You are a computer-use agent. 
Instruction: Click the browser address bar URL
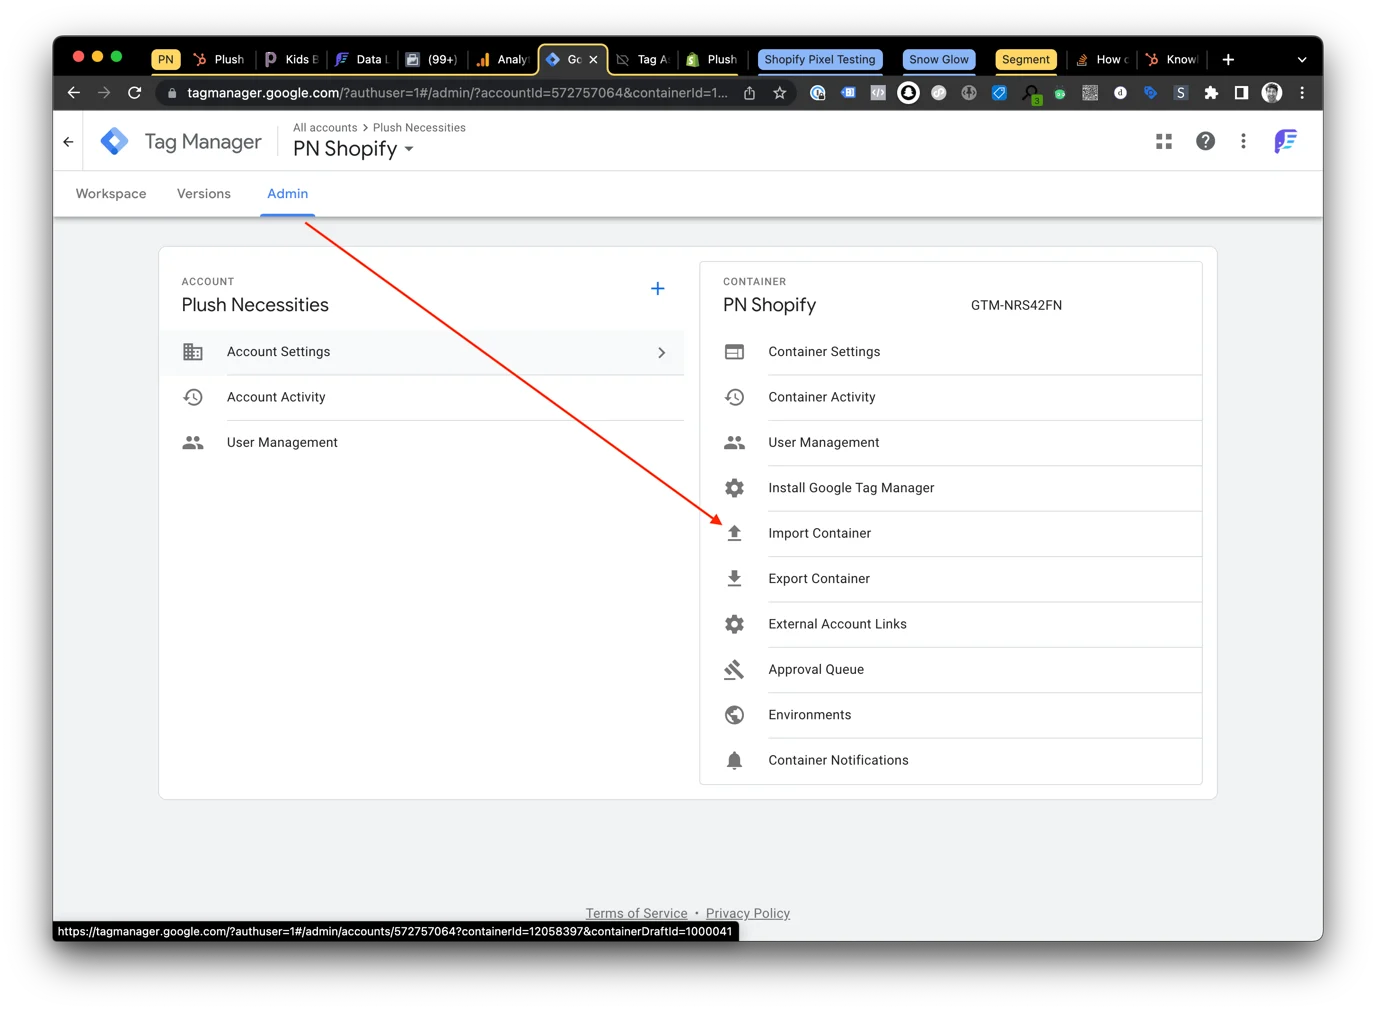[457, 93]
